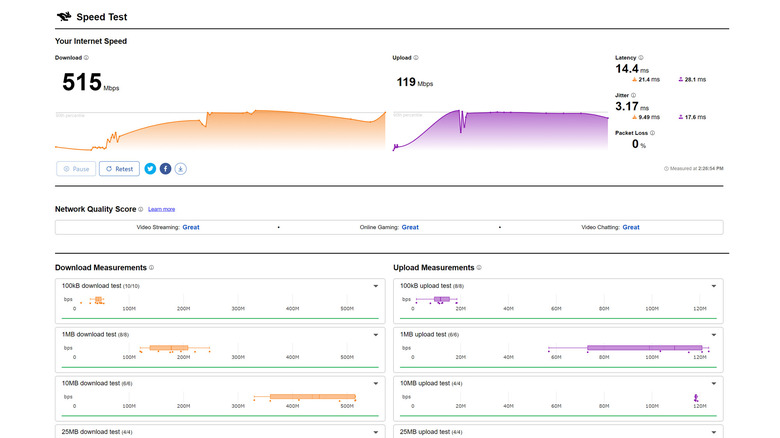Share results via the Twitter icon
The height and width of the screenshot is (438, 780).
(x=150, y=169)
